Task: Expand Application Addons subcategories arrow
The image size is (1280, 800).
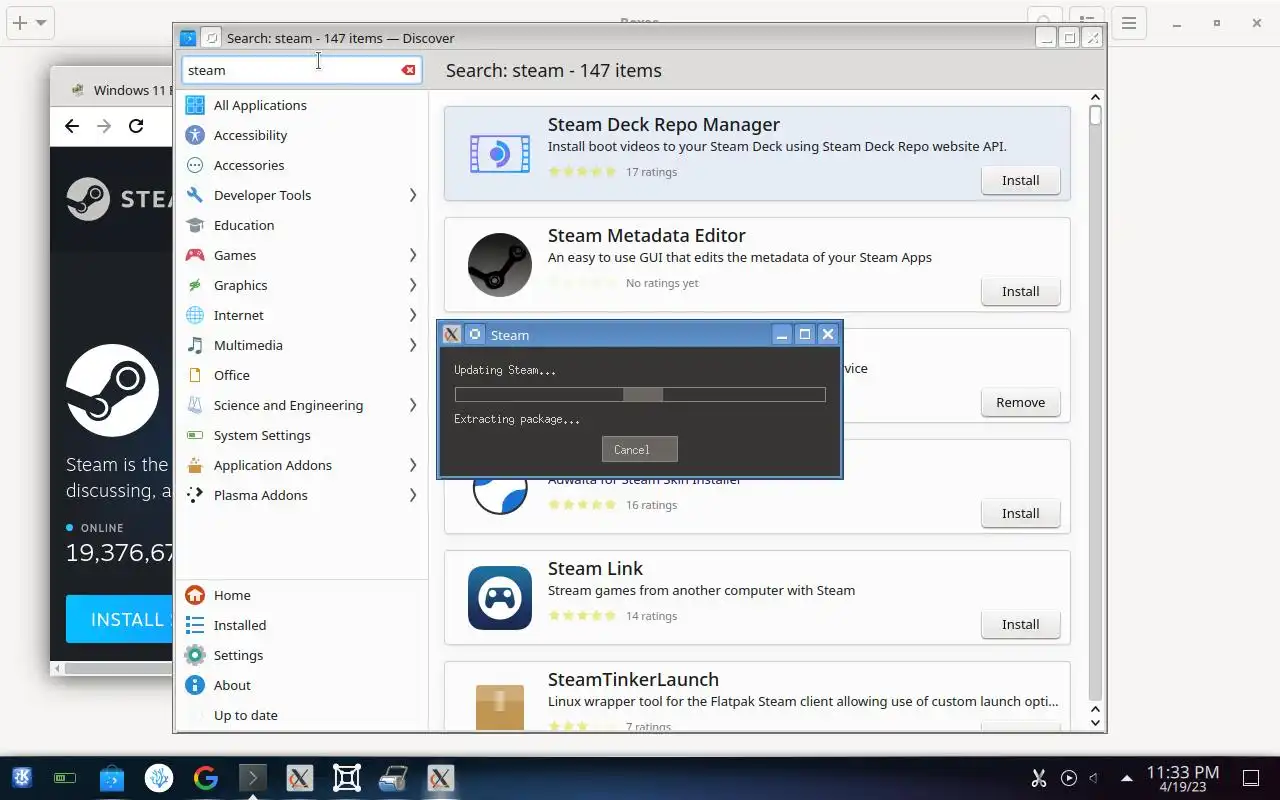Action: (412, 465)
